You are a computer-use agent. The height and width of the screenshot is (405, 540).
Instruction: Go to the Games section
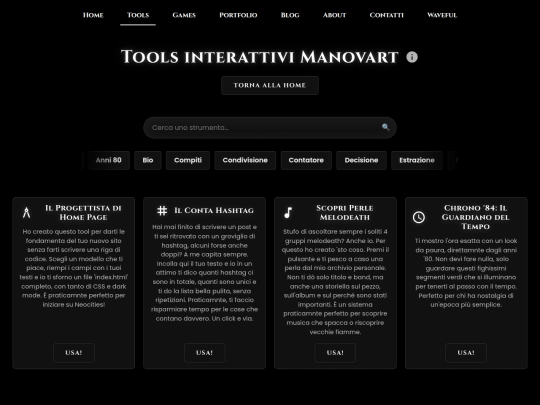pos(184,15)
